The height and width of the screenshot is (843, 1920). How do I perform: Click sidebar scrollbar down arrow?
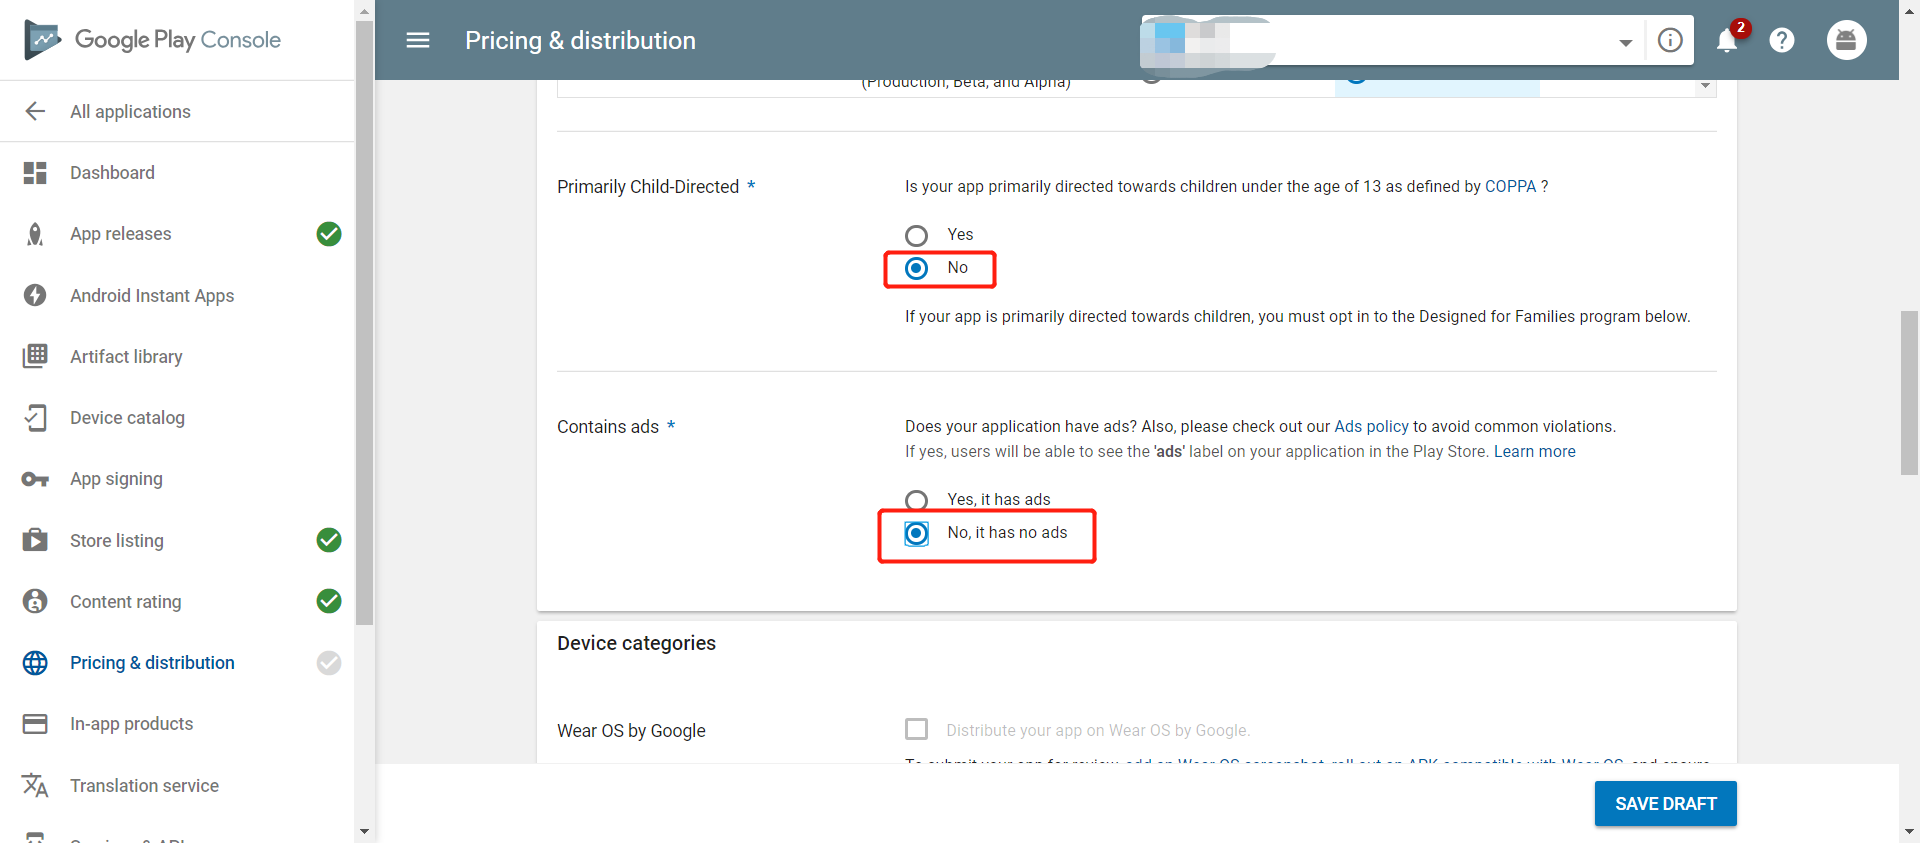pyautogui.click(x=364, y=831)
